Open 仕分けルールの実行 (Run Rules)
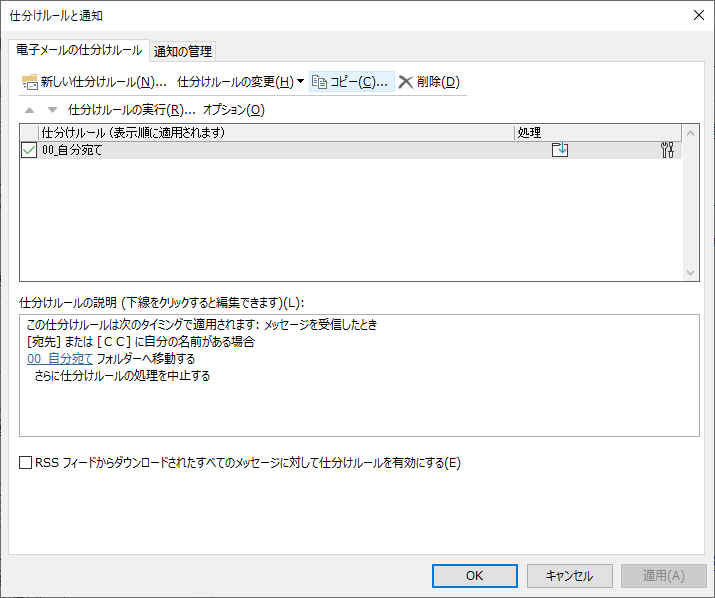The height and width of the screenshot is (598, 715). (x=130, y=110)
